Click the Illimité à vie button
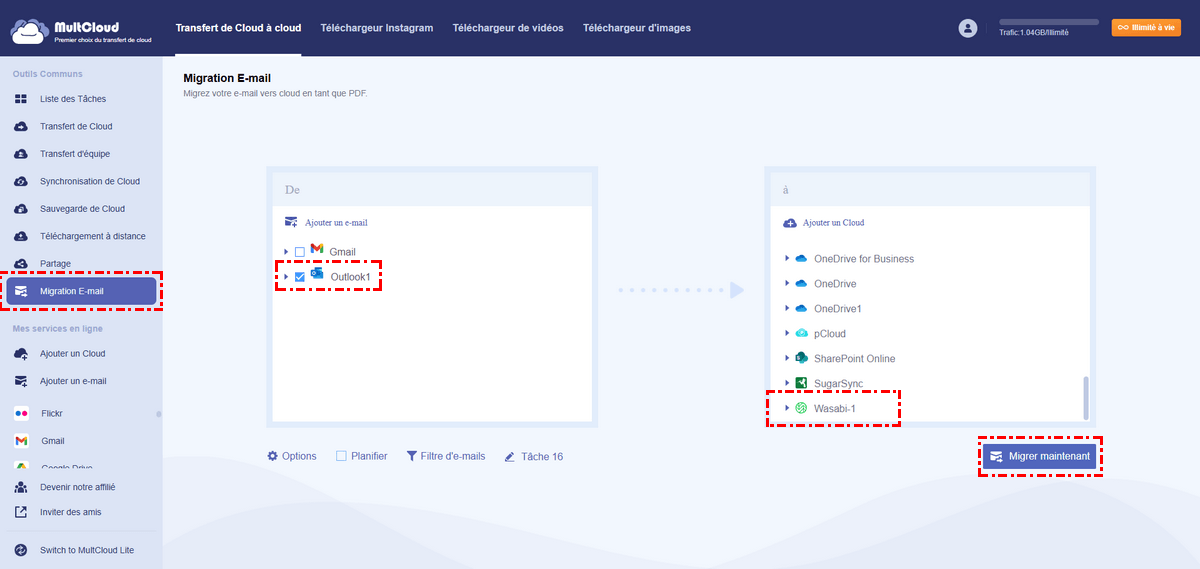The image size is (1200, 569). click(1146, 28)
